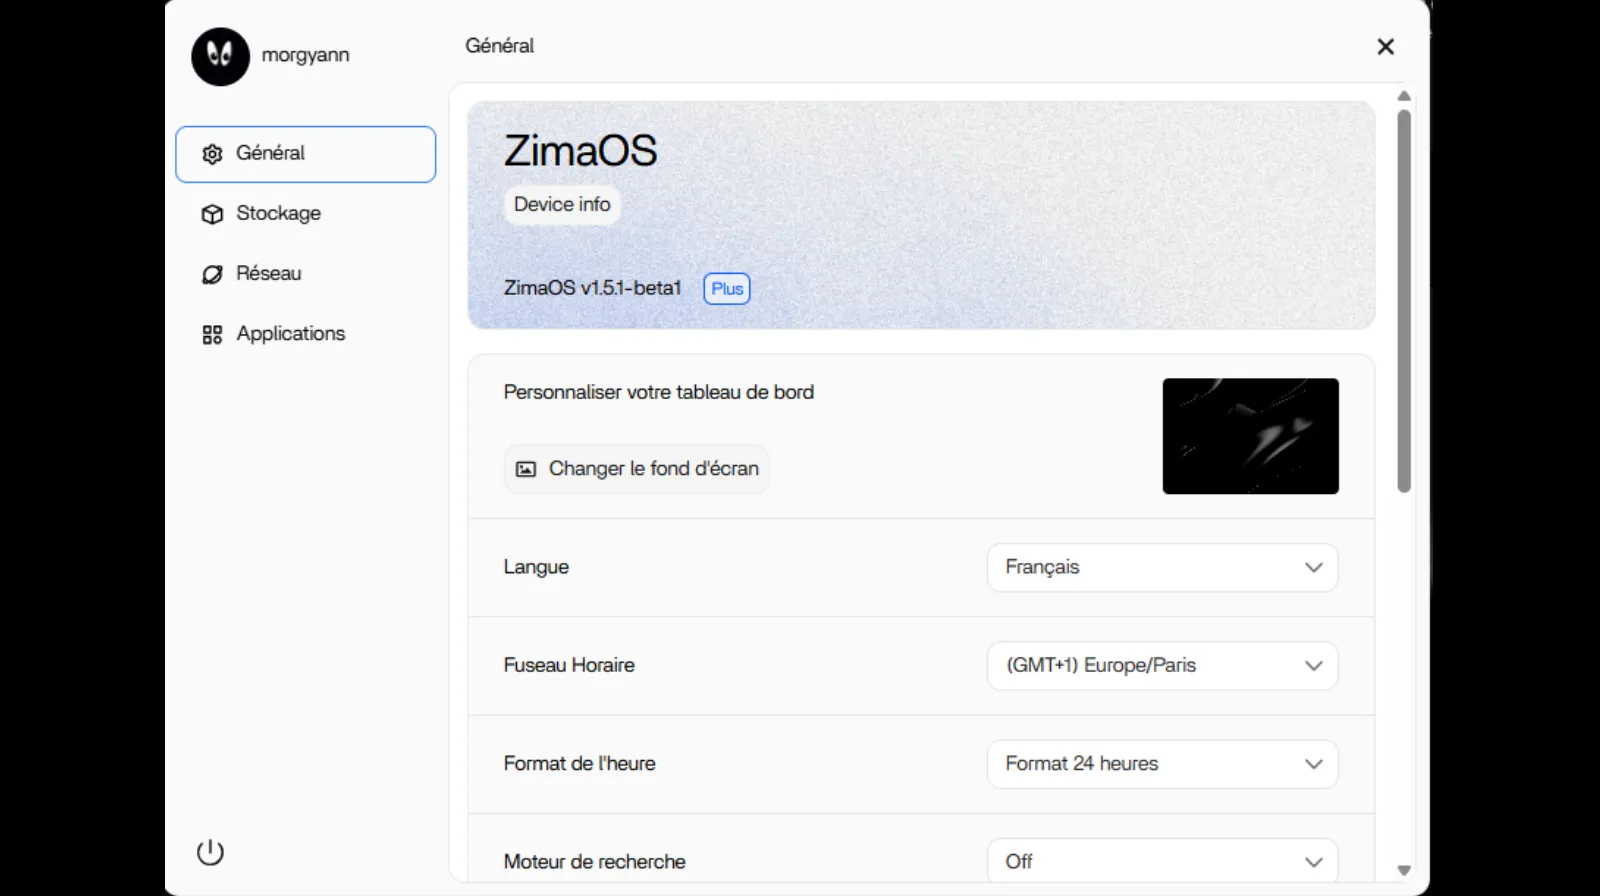Click the Device info badge
The image size is (1600, 896).
point(561,204)
